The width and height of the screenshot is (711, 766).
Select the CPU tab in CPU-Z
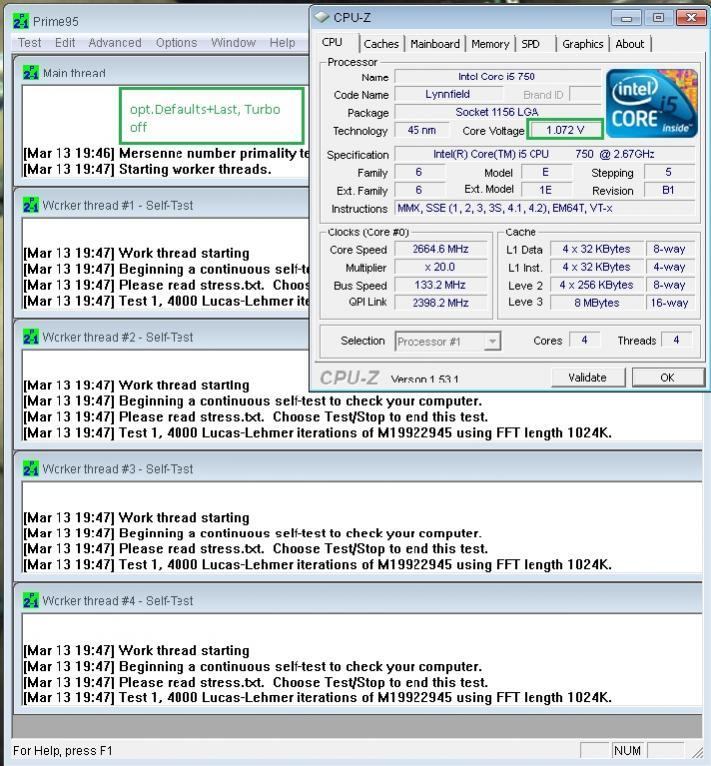332,43
